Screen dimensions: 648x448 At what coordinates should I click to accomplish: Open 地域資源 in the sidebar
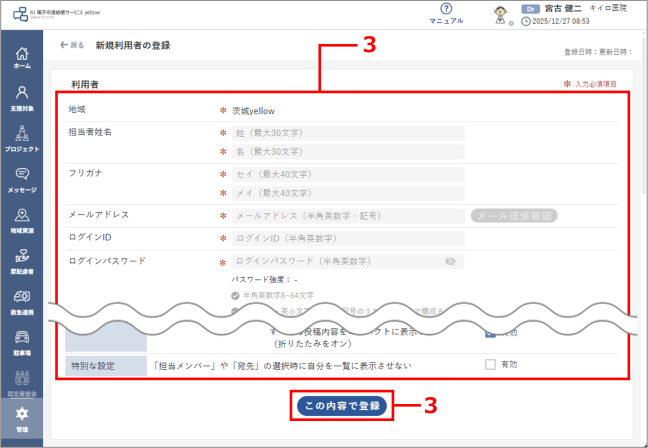point(22,219)
